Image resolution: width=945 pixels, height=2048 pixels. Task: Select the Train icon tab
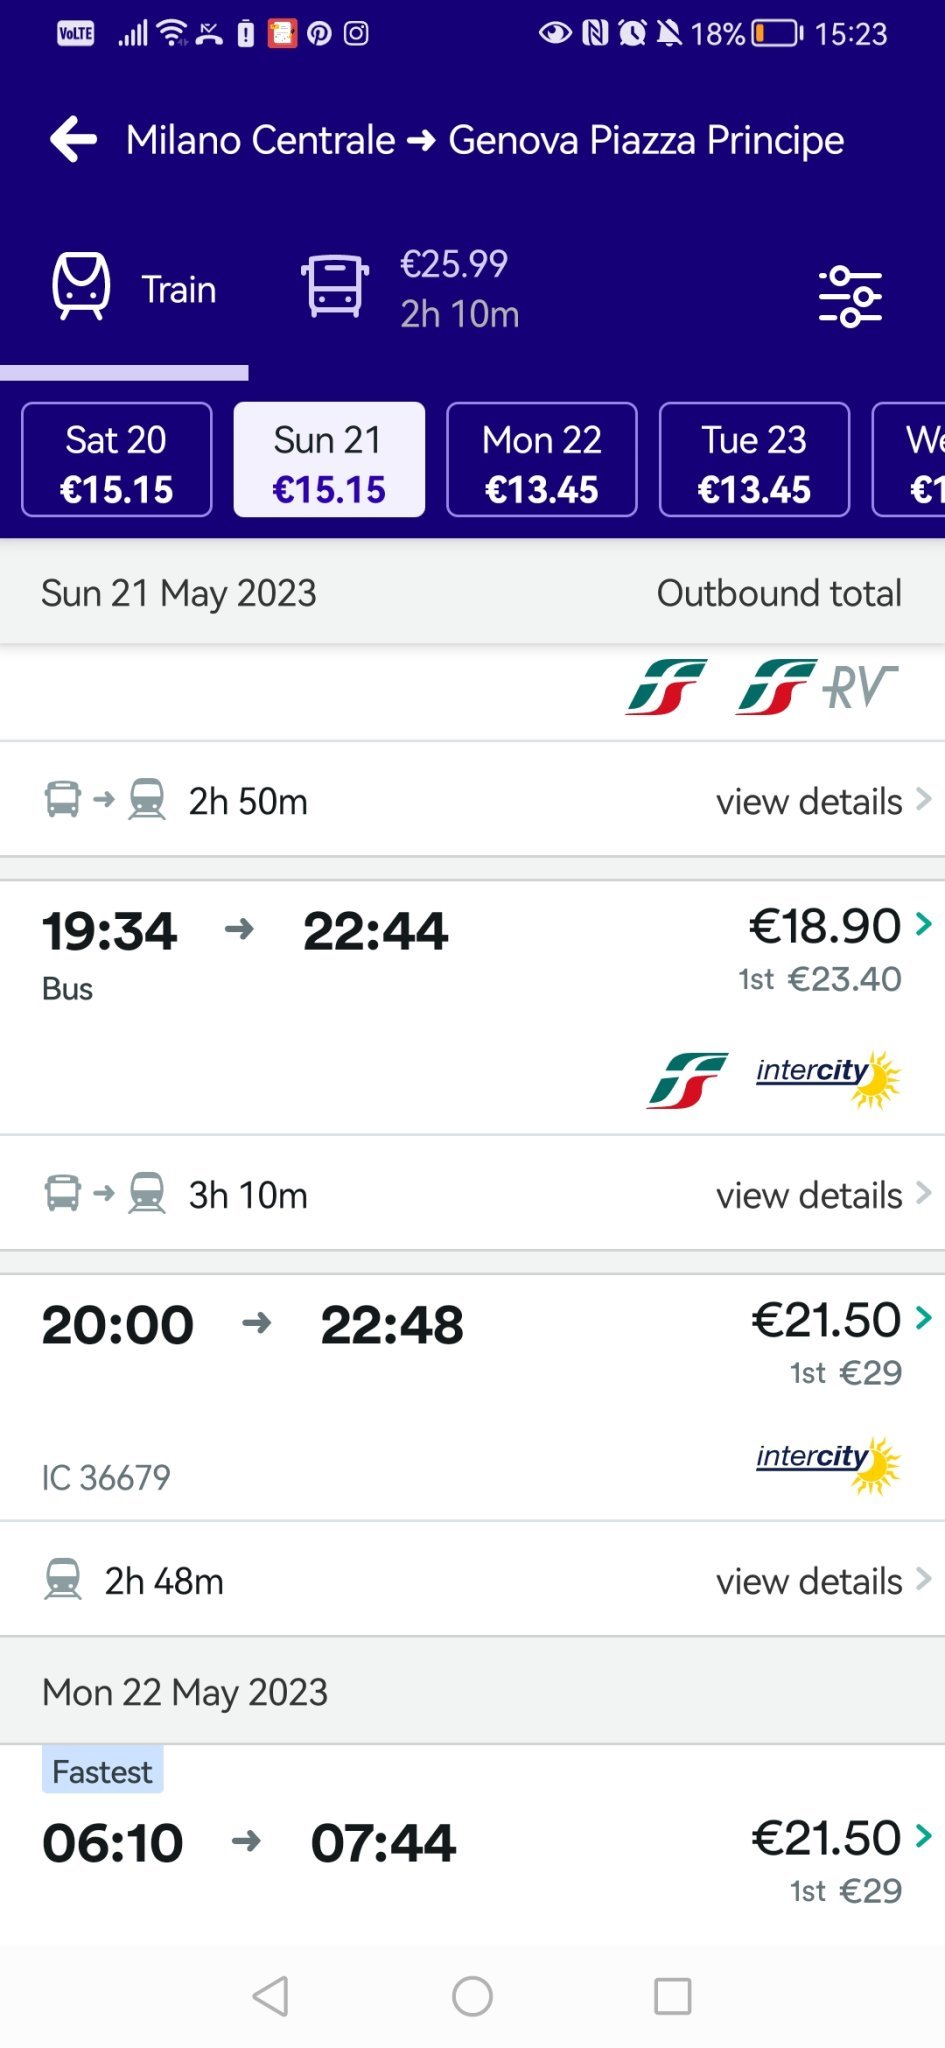(81, 287)
